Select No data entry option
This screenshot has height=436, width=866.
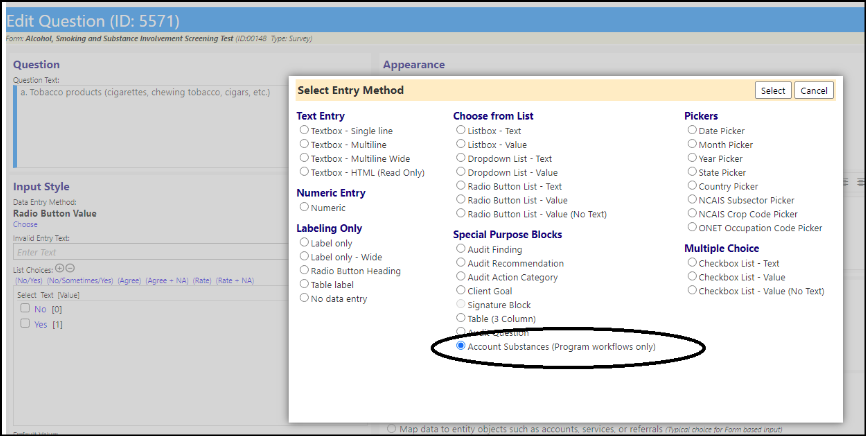[304, 298]
